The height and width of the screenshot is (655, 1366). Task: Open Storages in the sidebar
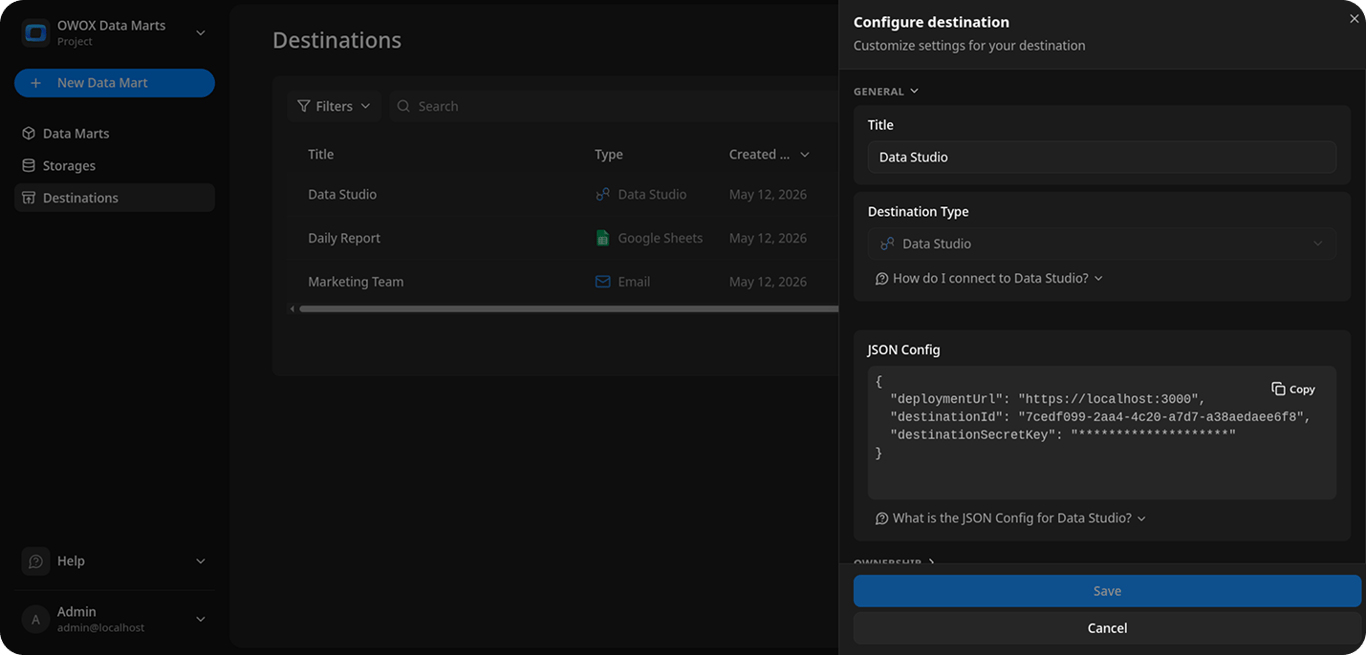[115, 165]
